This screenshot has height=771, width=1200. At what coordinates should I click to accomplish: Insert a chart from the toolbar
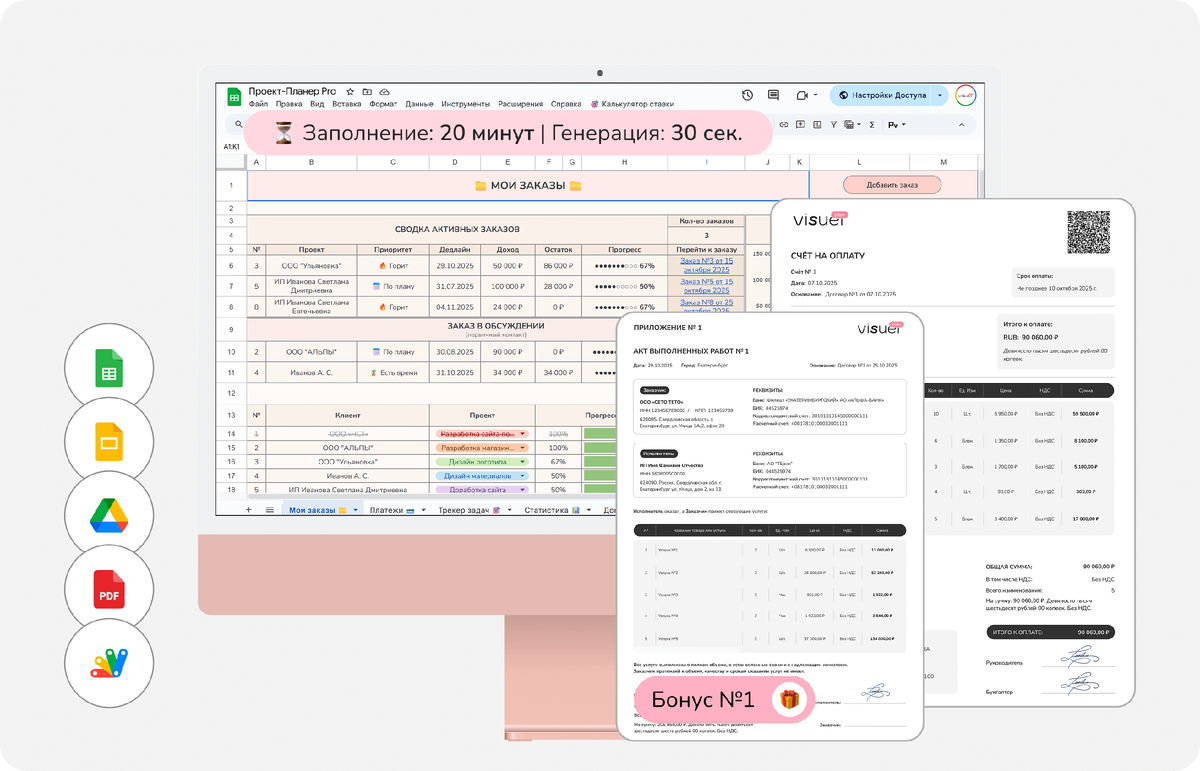tap(816, 125)
